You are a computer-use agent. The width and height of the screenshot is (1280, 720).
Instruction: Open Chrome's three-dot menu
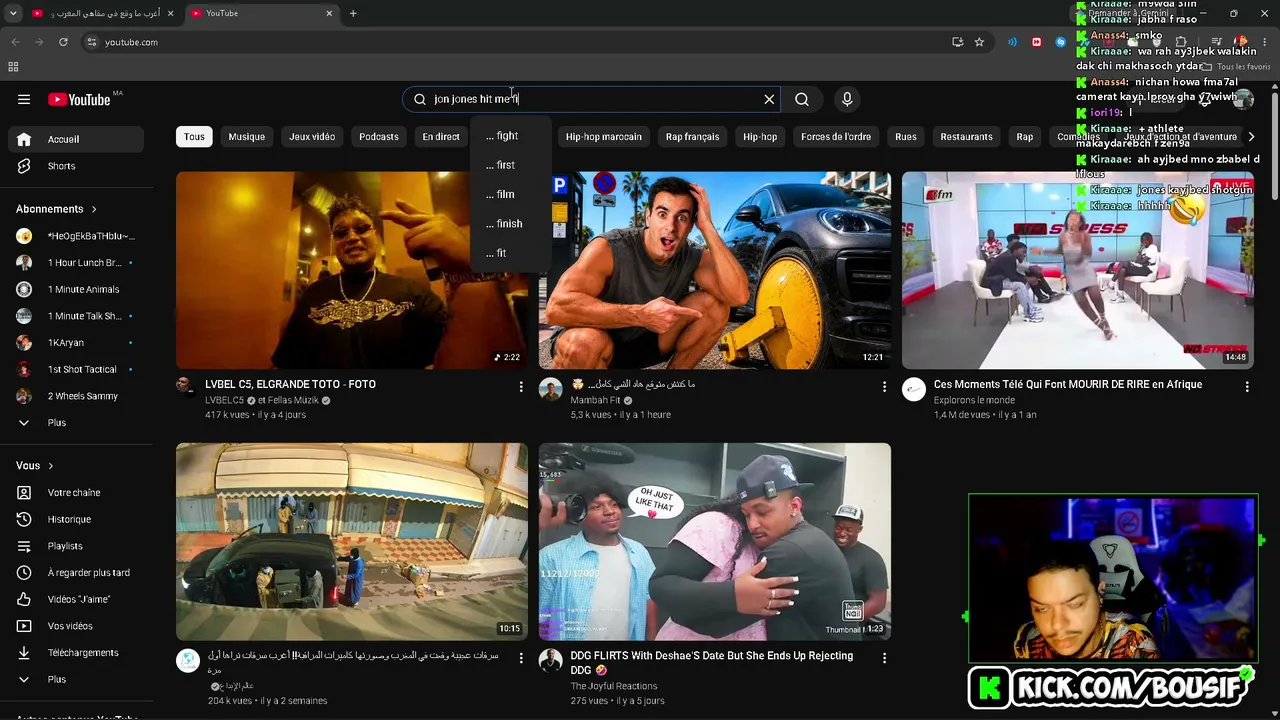click(1265, 42)
